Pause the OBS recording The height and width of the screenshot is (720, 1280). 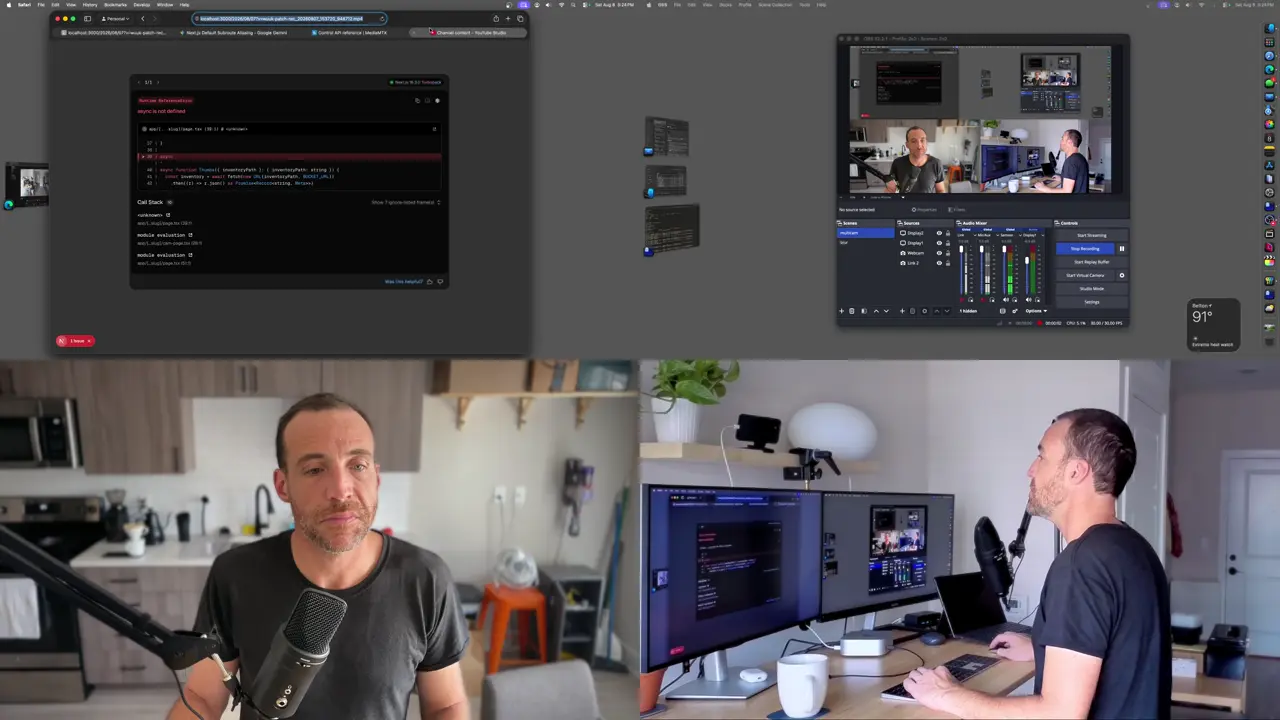pyautogui.click(x=1122, y=249)
